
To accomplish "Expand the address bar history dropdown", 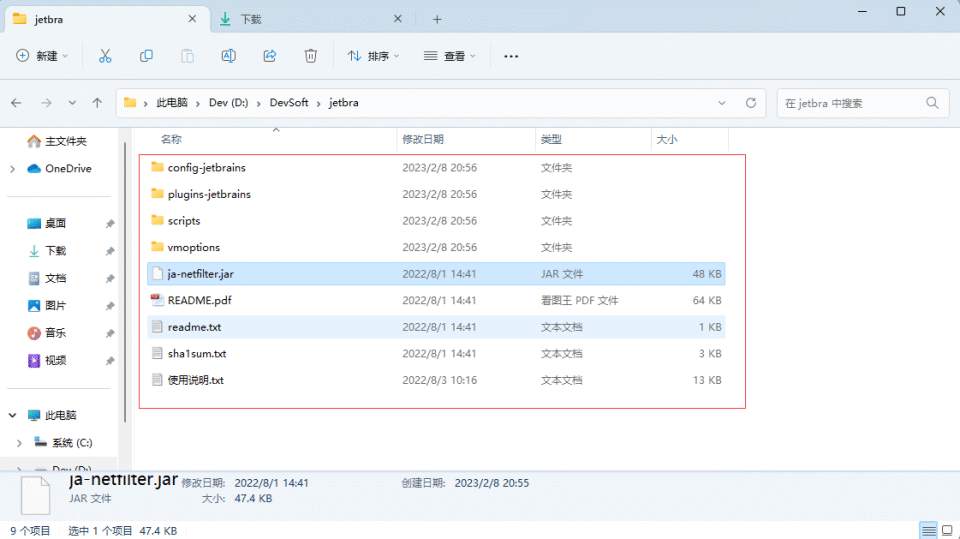I will [x=722, y=103].
